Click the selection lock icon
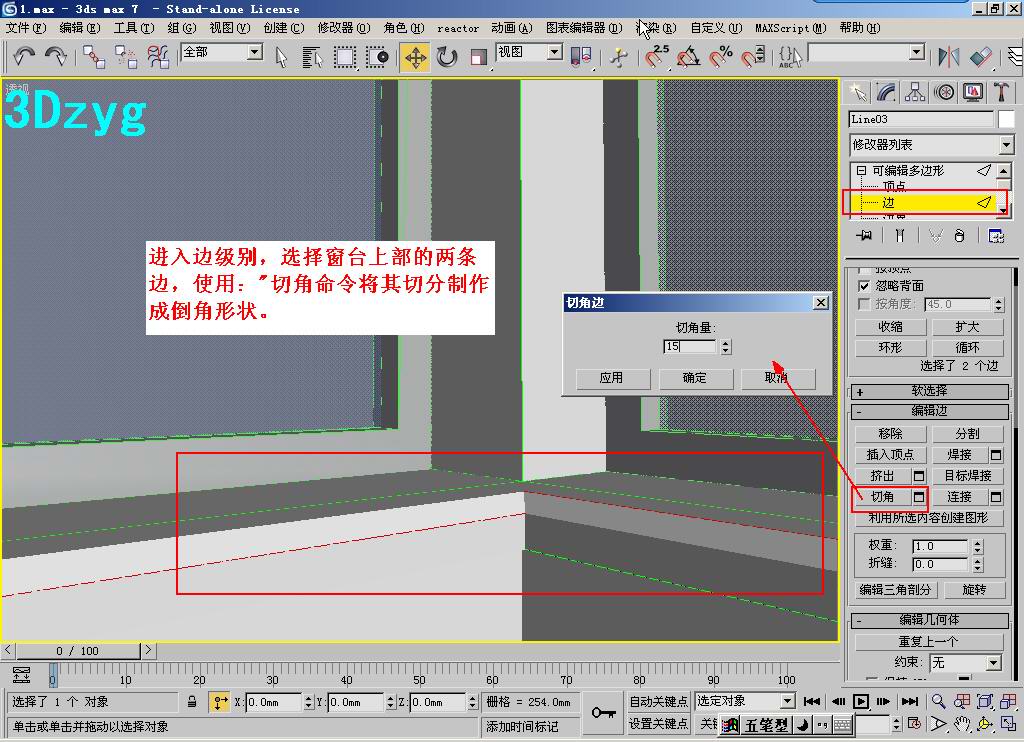Screen dimensions: 1024x742 point(192,702)
